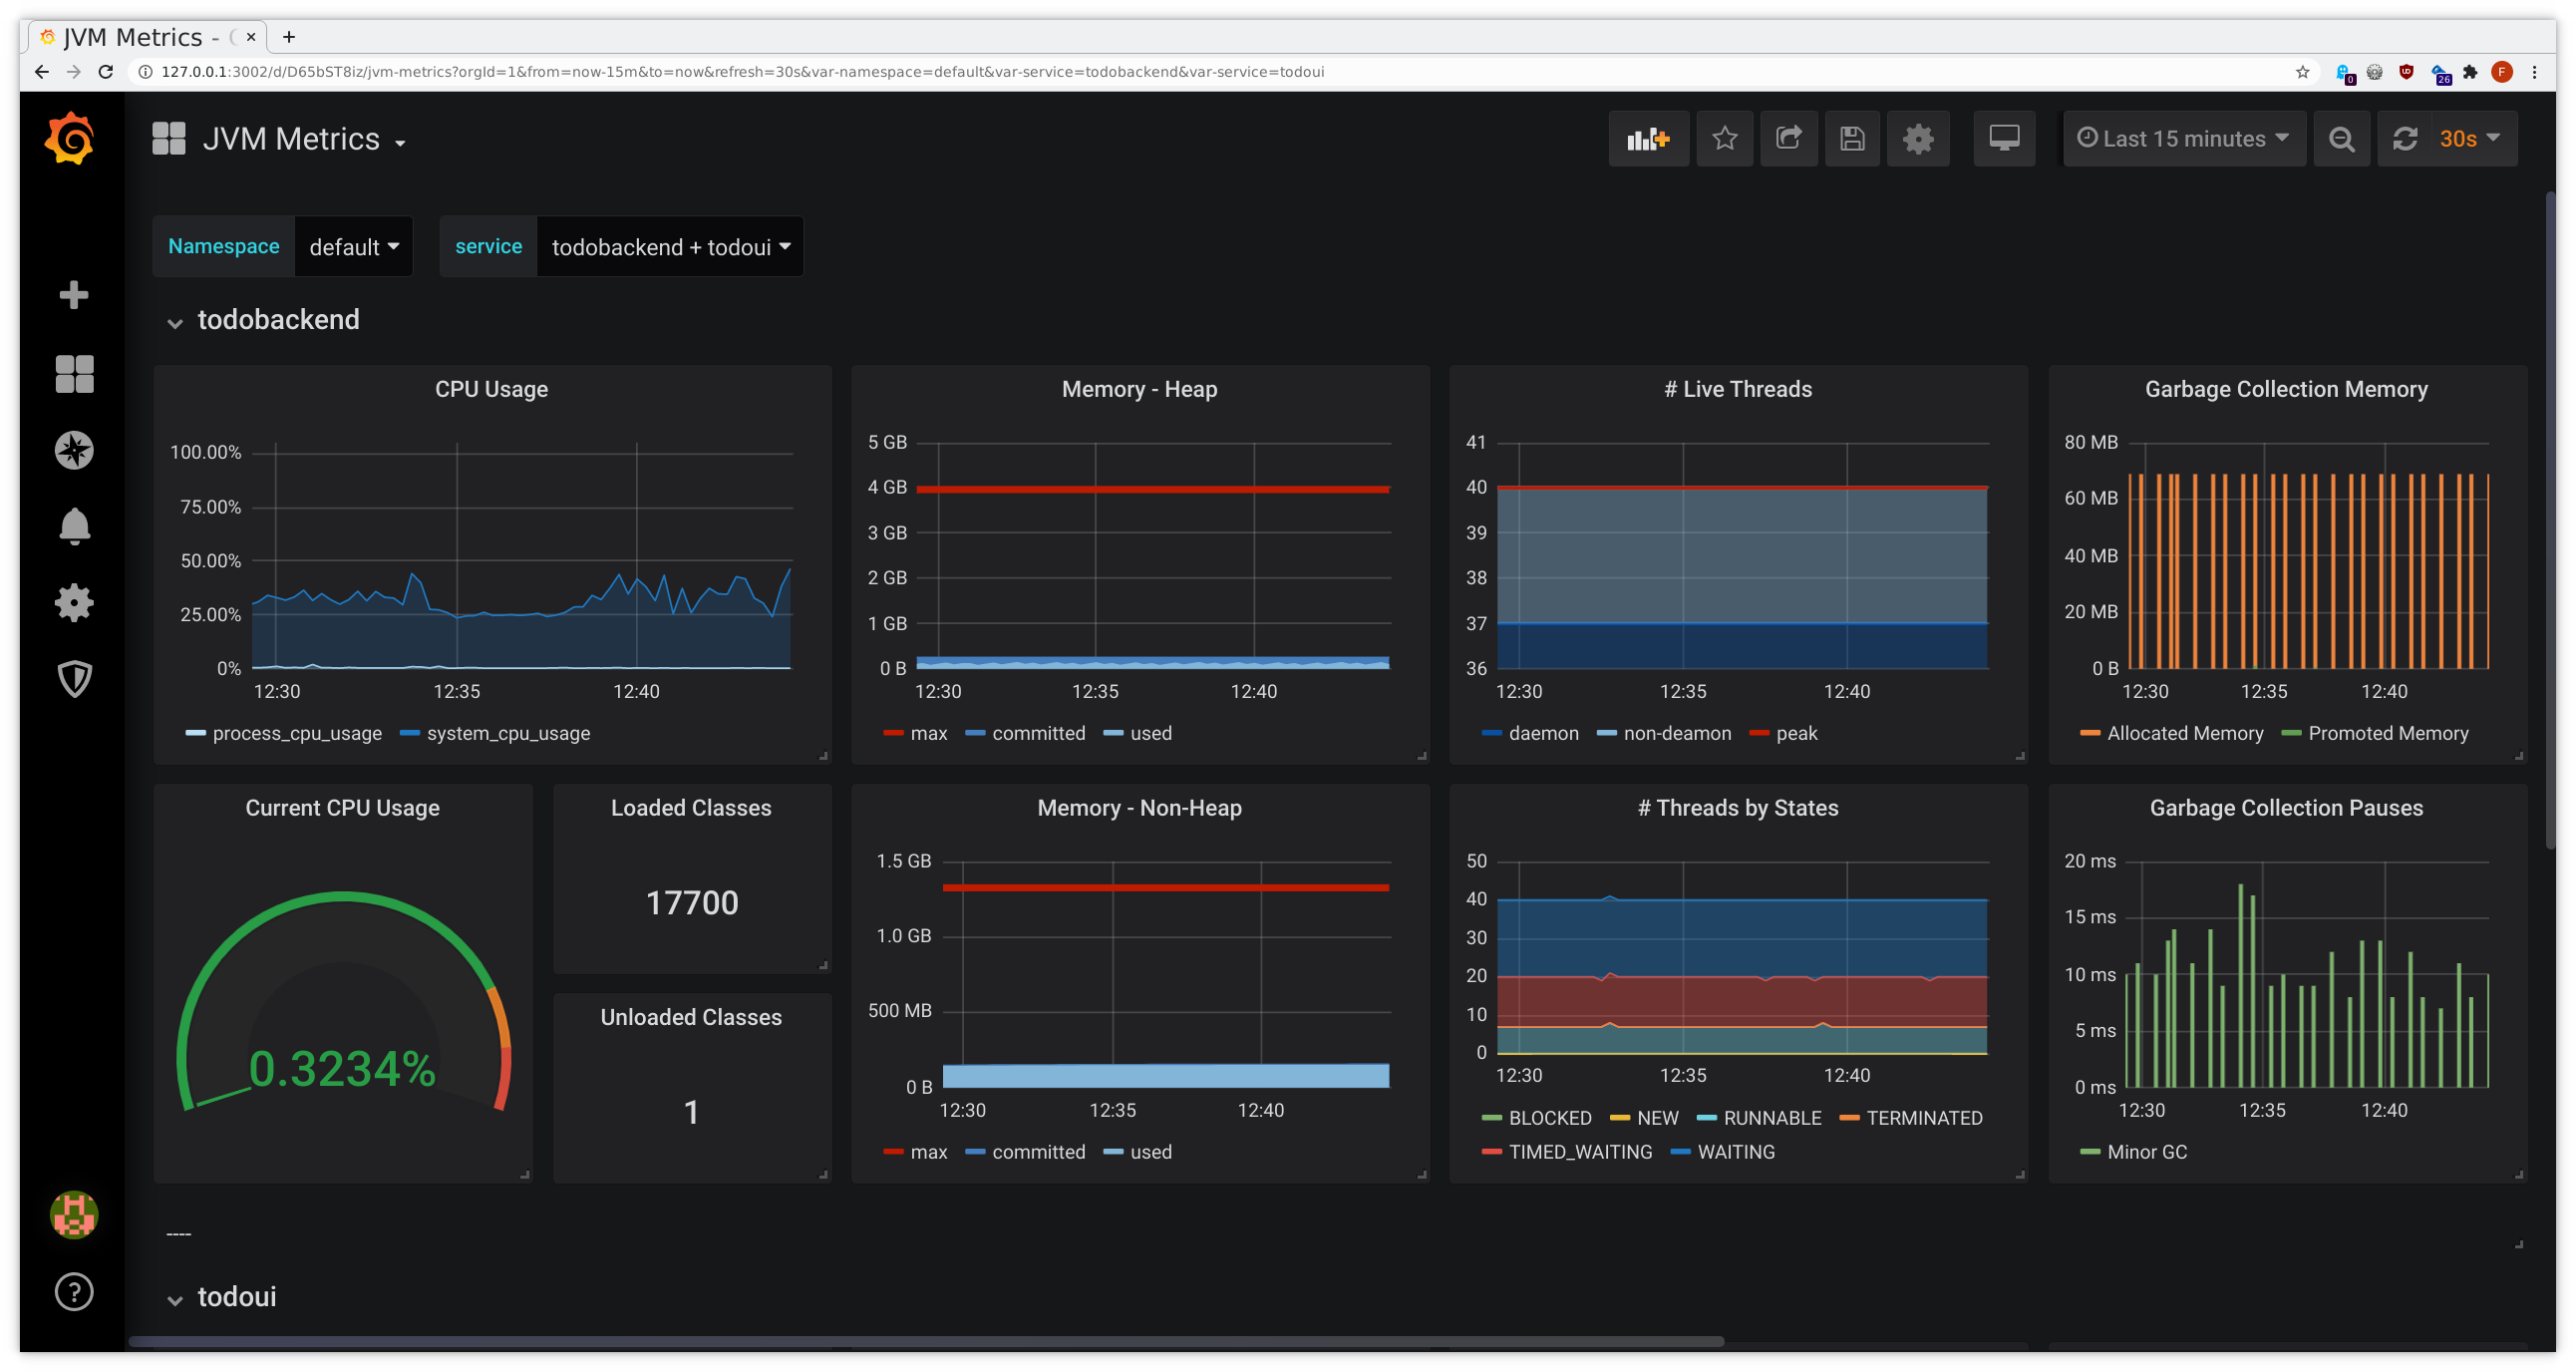Enable TV cycle view mode
This screenshot has width=2576, height=1372.
[x=2004, y=138]
